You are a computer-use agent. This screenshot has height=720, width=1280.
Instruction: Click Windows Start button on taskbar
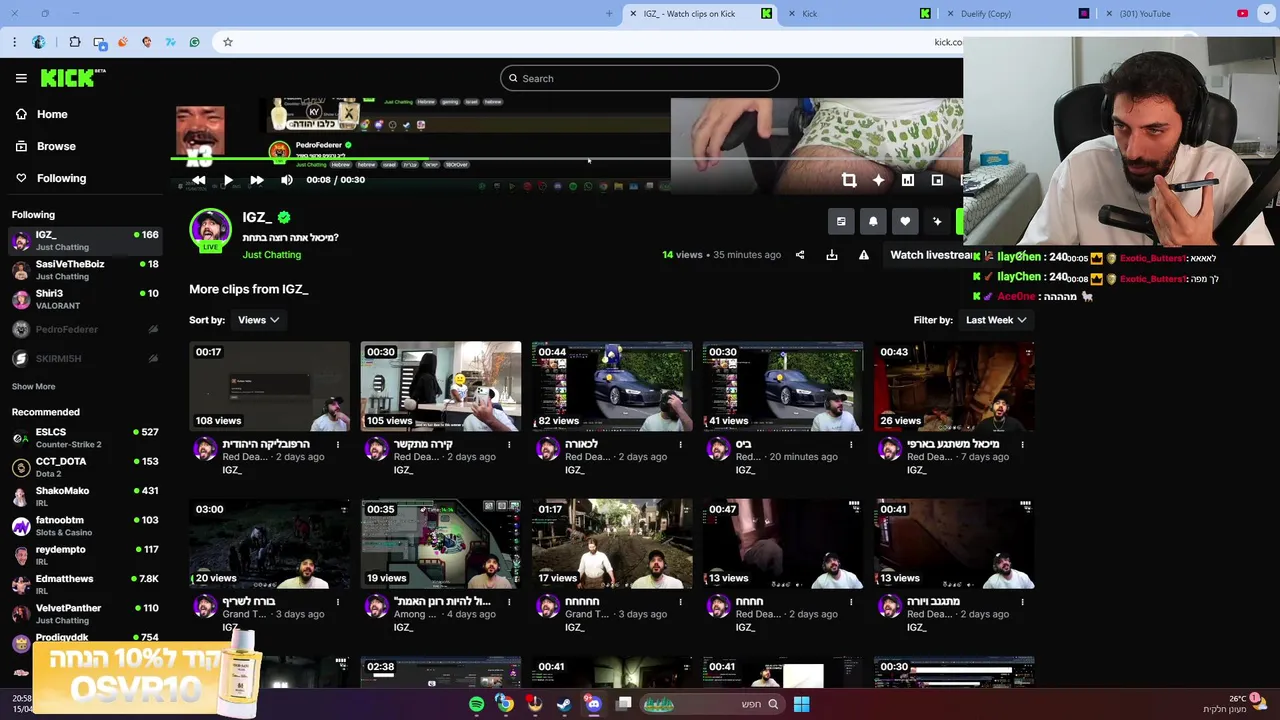pyautogui.click(x=801, y=704)
